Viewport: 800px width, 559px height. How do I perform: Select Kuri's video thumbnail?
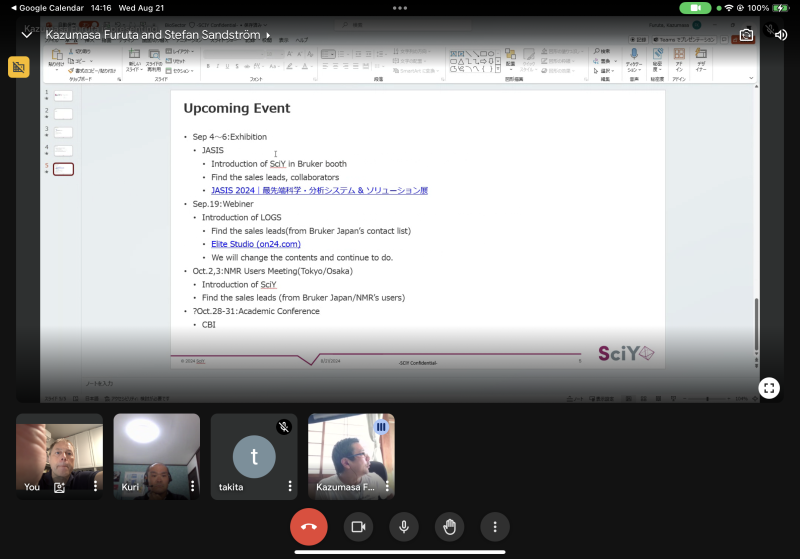coord(157,456)
